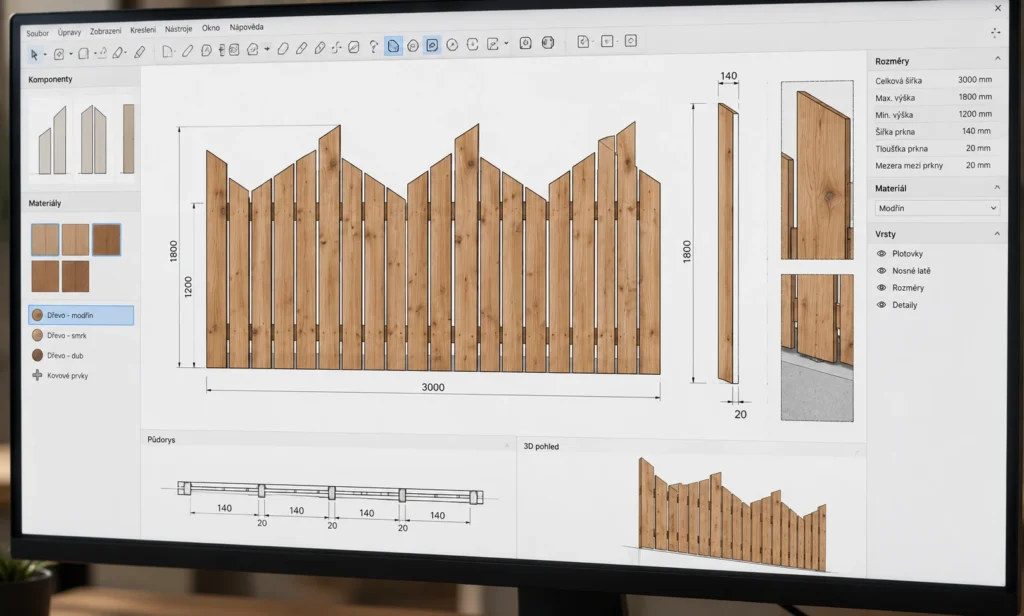This screenshot has width=1024, height=616.
Task: Toggle the highlighted polygon shape tool
Action: pyautogui.click(x=393, y=46)
